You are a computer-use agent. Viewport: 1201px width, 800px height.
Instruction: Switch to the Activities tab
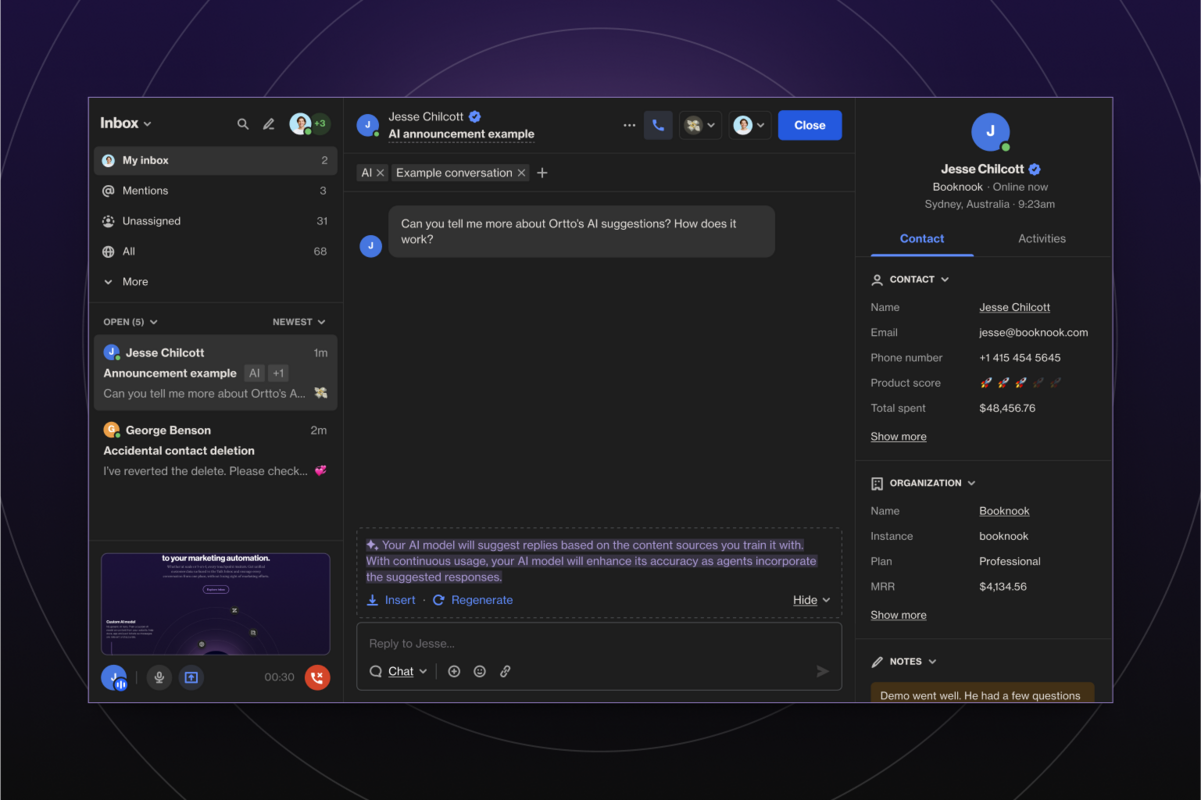(1042, 239)
